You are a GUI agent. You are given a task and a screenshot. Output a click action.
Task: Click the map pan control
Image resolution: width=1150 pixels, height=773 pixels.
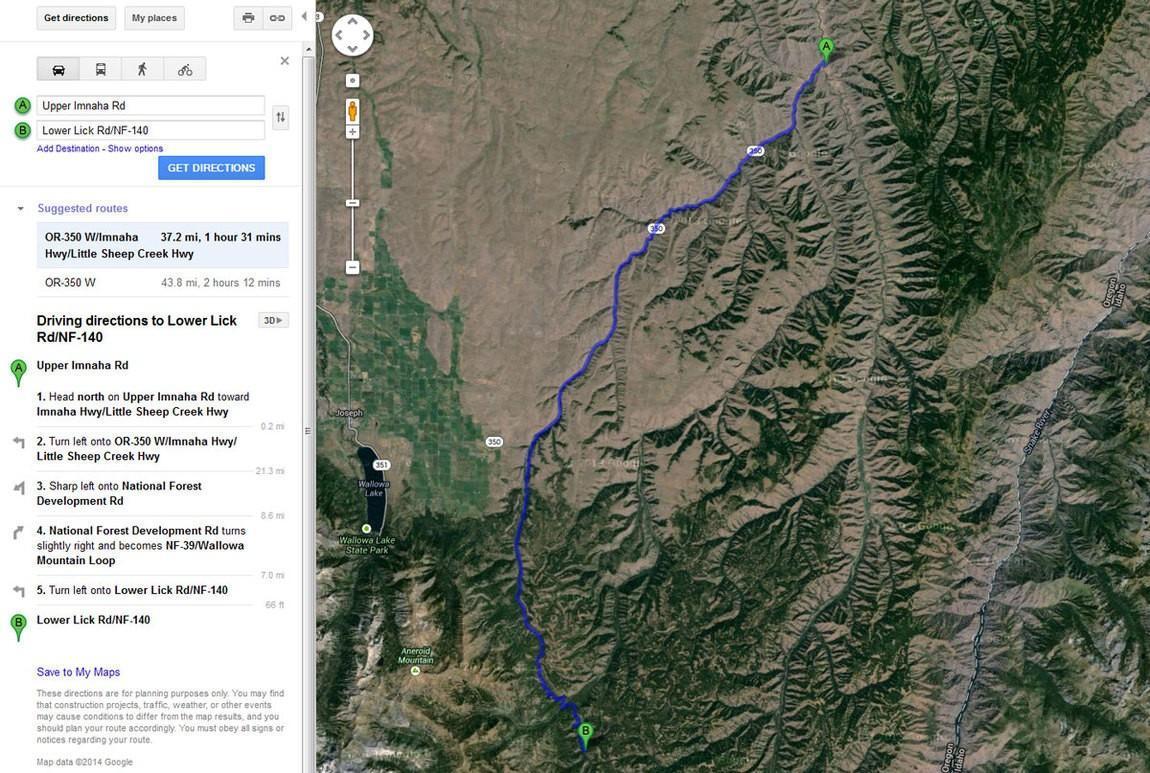click(352, 34)
